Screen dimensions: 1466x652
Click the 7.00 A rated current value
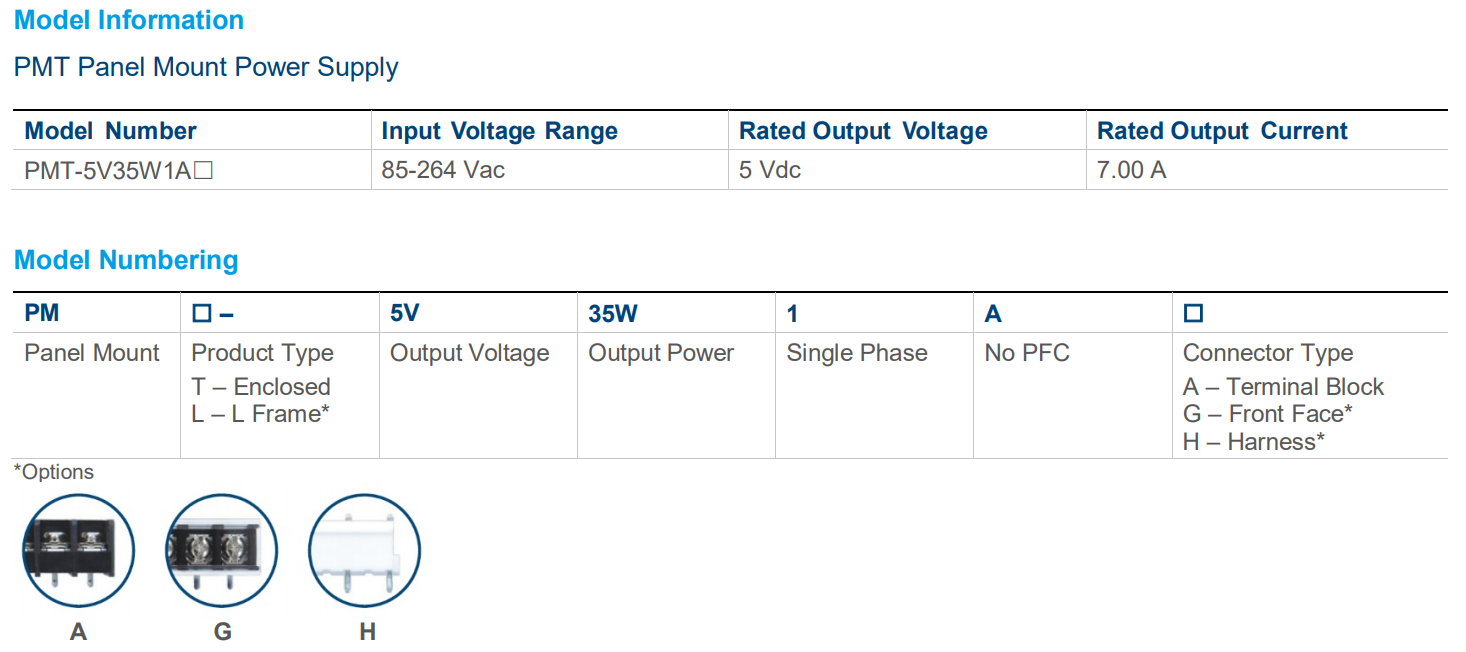point(1131,170)
